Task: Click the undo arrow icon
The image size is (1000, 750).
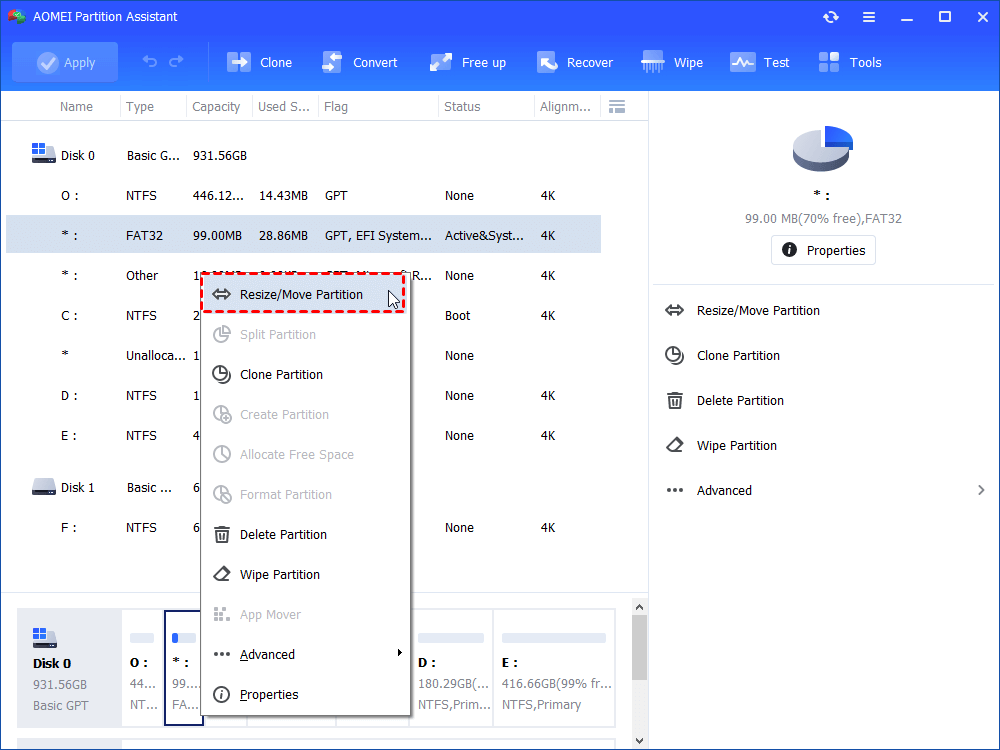Action: [150, 62]
